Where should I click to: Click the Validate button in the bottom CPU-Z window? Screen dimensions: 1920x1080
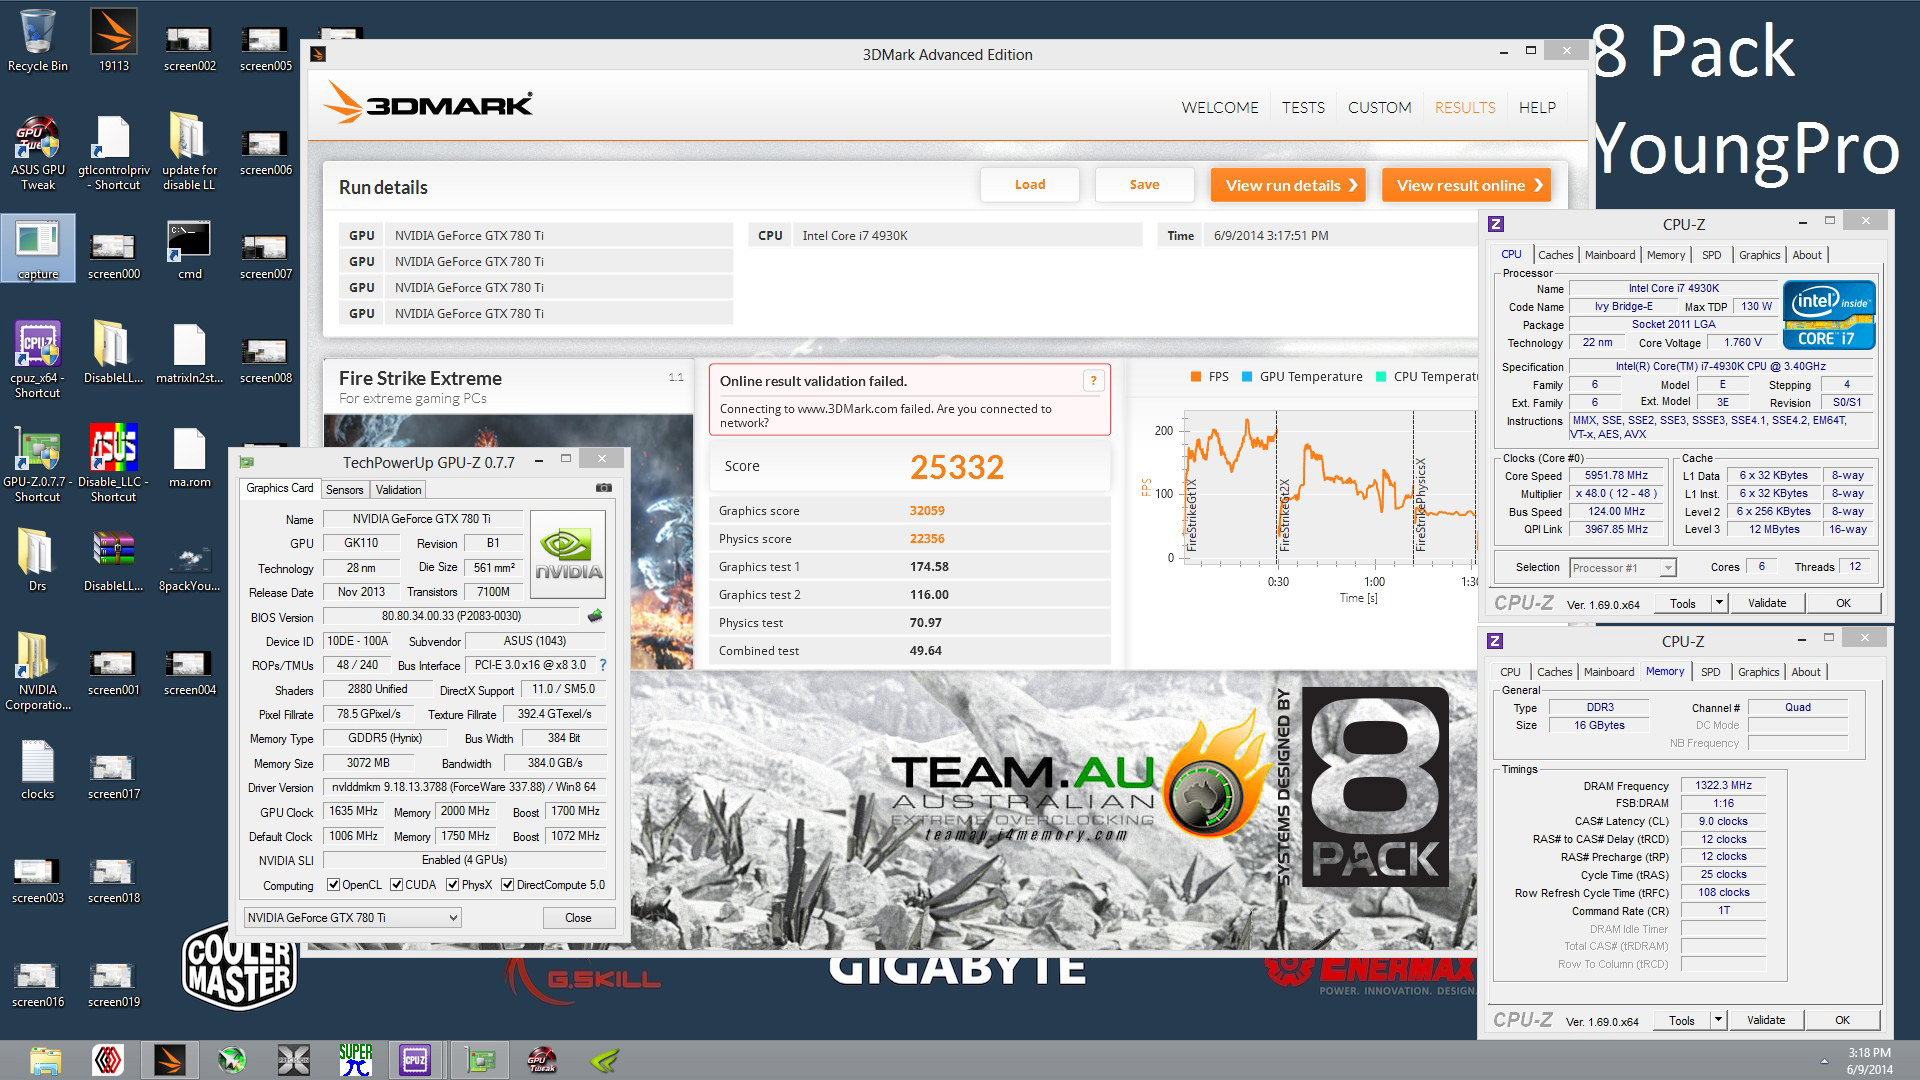[1765, 1020]
